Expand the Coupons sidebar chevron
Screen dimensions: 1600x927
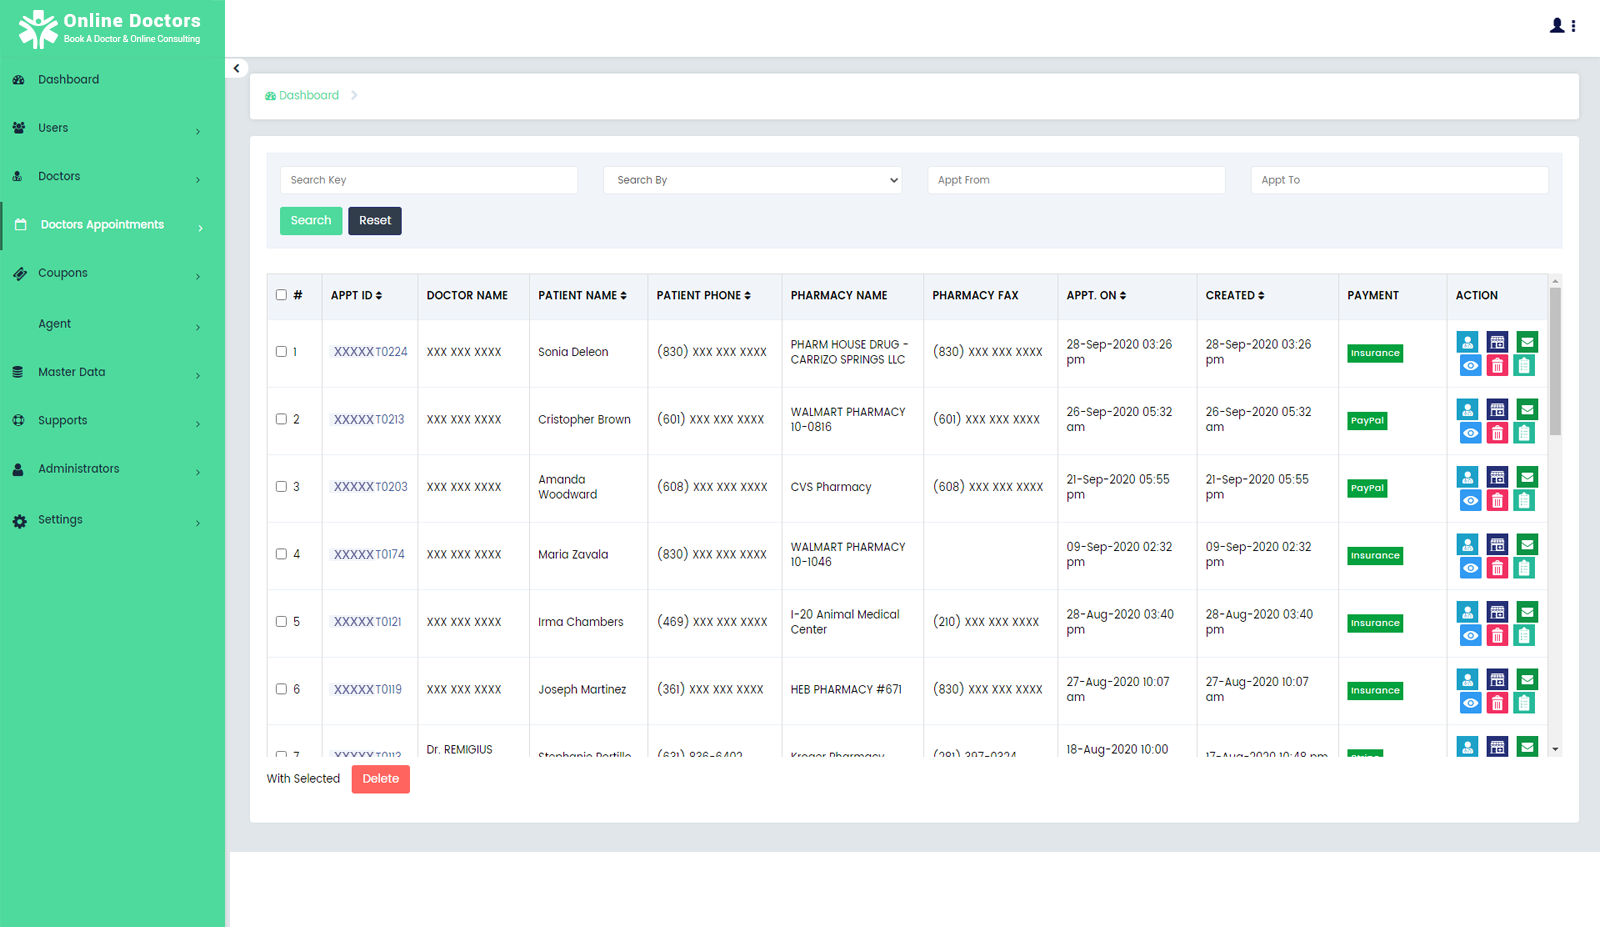coord(198,276)
